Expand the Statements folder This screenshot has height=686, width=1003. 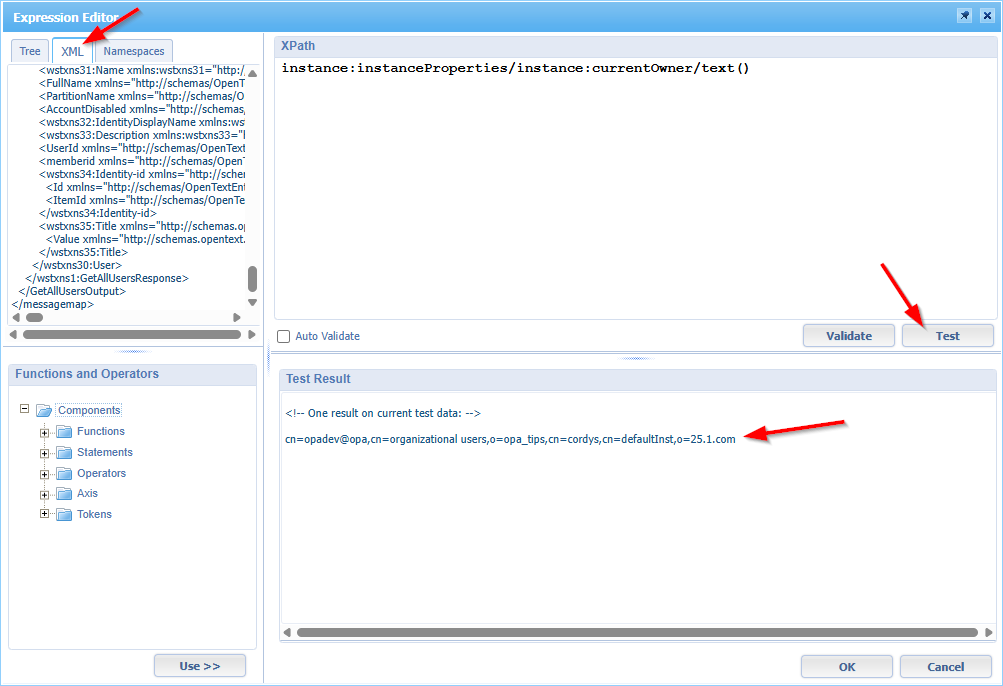tap(44, 452)
